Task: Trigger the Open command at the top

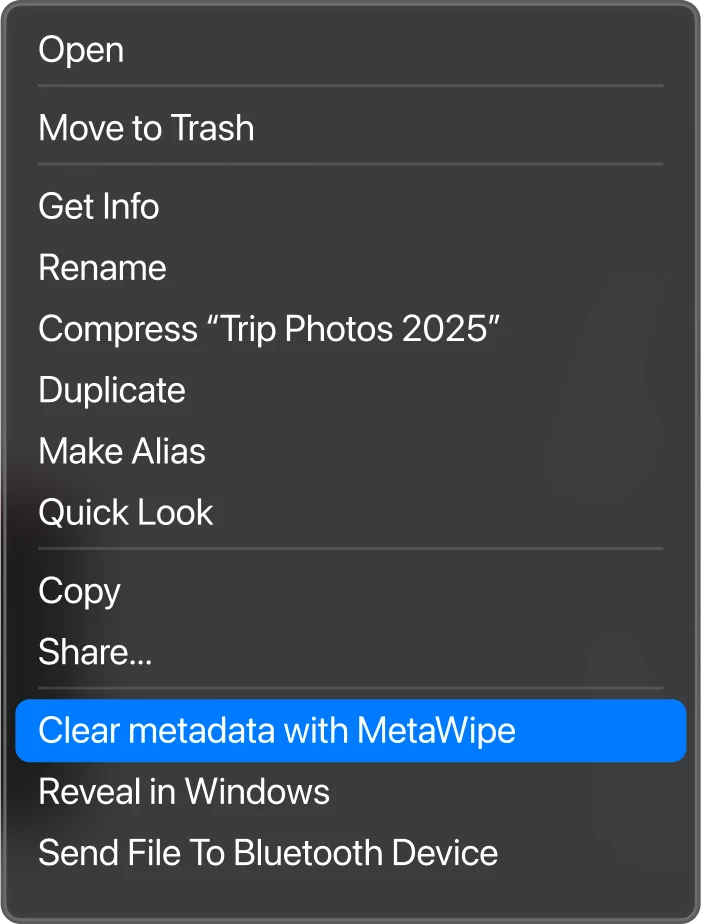Action: click(x=80, y=49)
